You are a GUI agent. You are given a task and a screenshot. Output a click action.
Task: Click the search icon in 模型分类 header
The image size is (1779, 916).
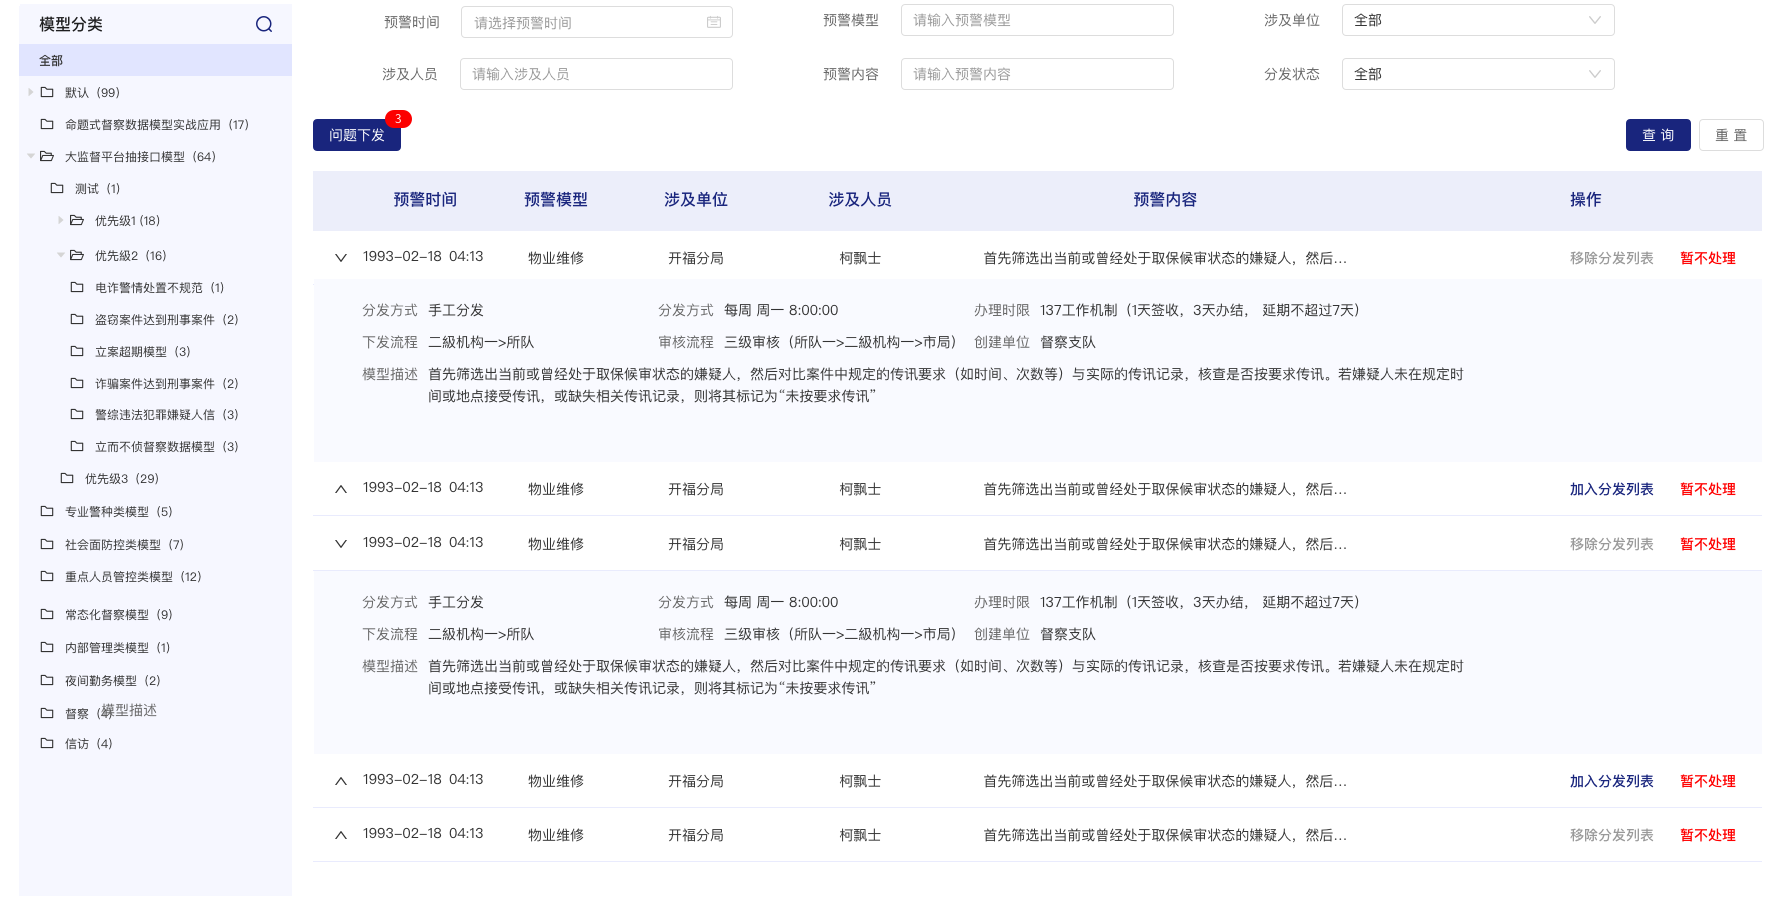pos(264,24)
